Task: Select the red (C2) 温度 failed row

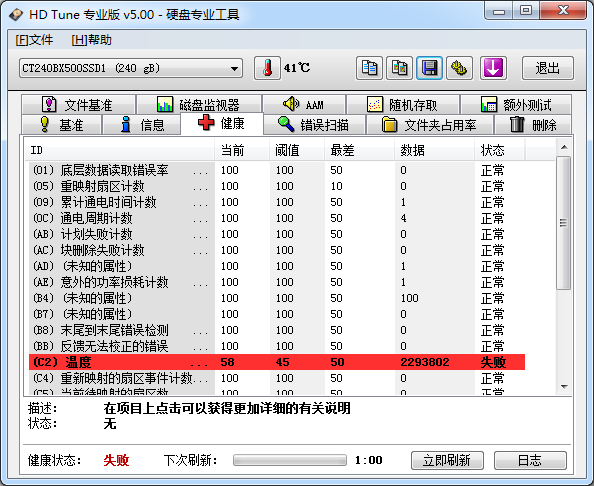Action: (277, 362)
